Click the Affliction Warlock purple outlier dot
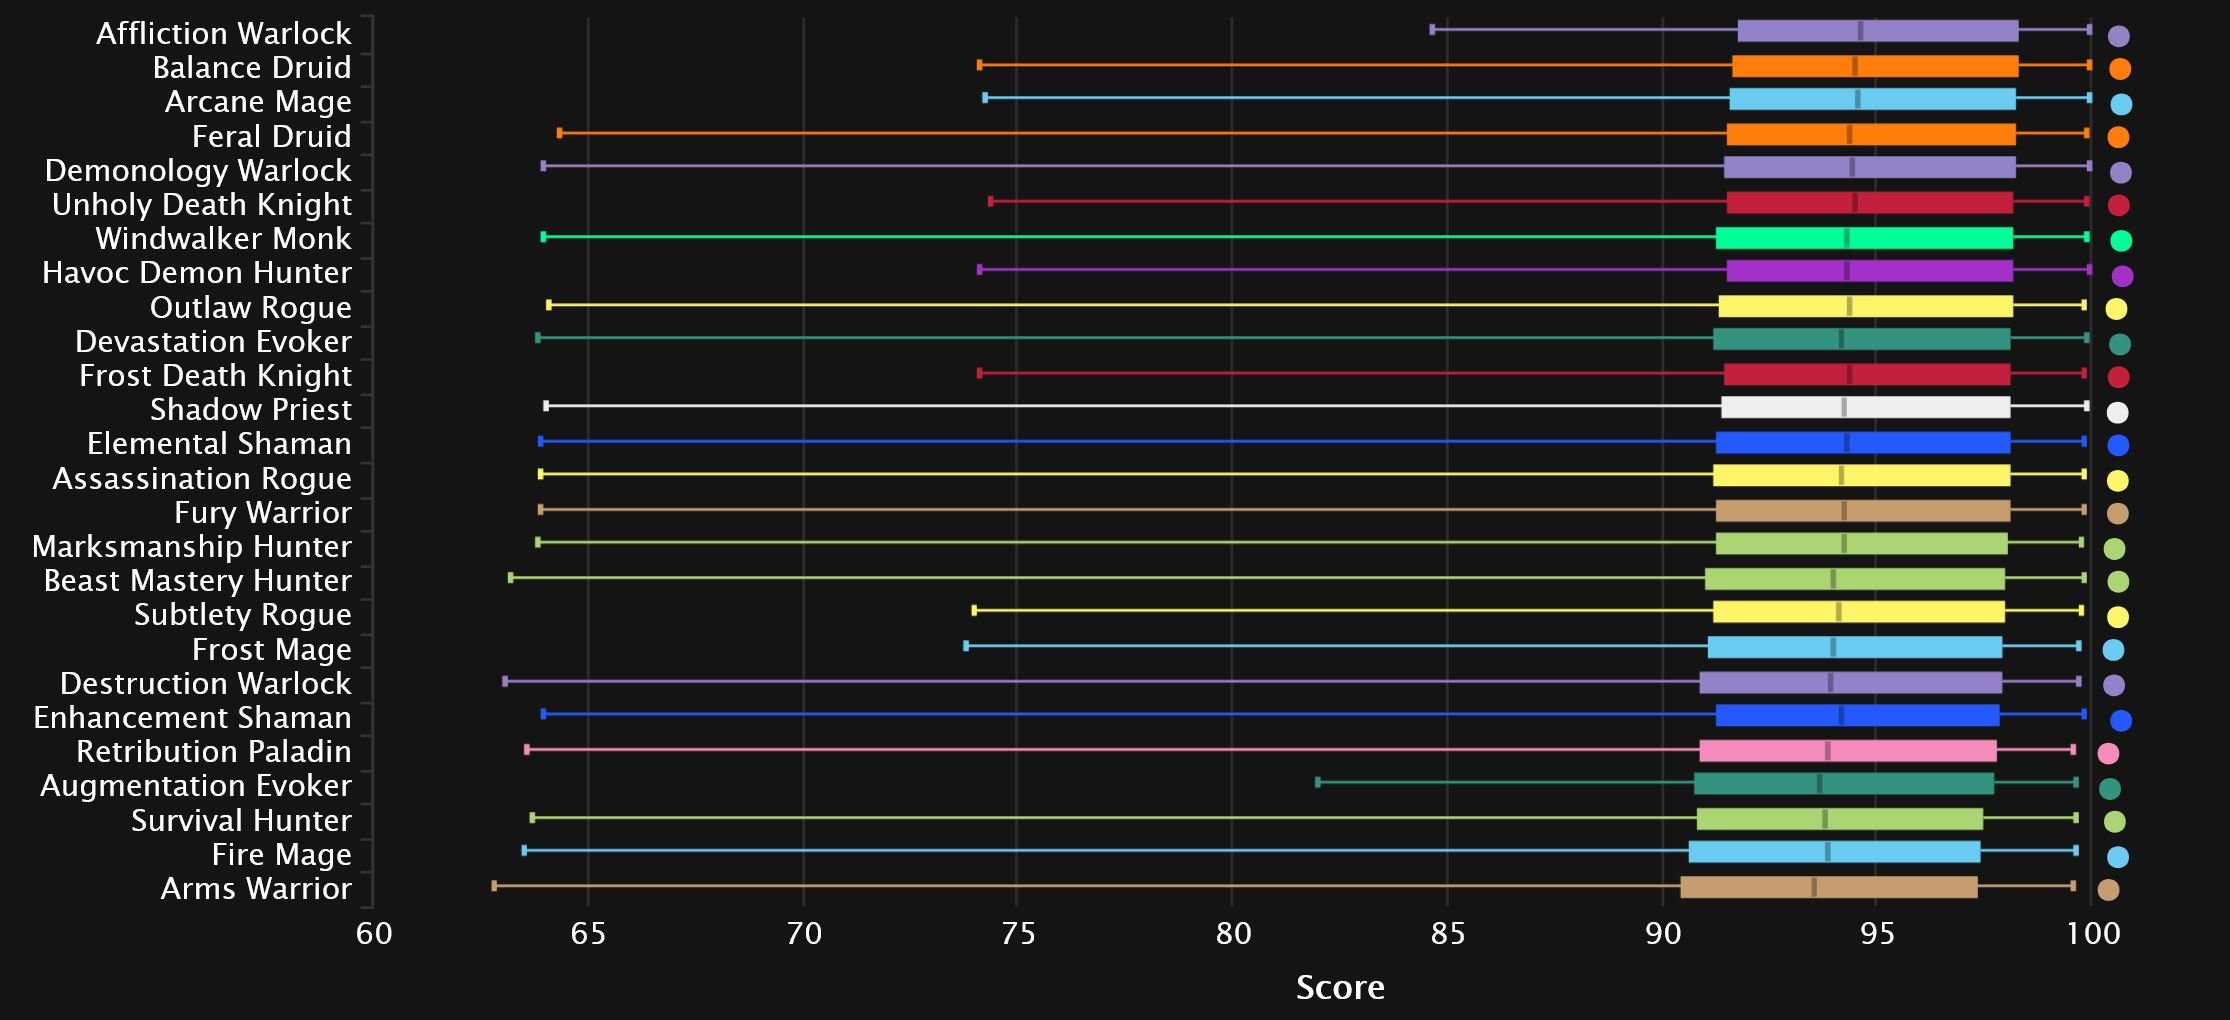 click(x=2118, y=36)
